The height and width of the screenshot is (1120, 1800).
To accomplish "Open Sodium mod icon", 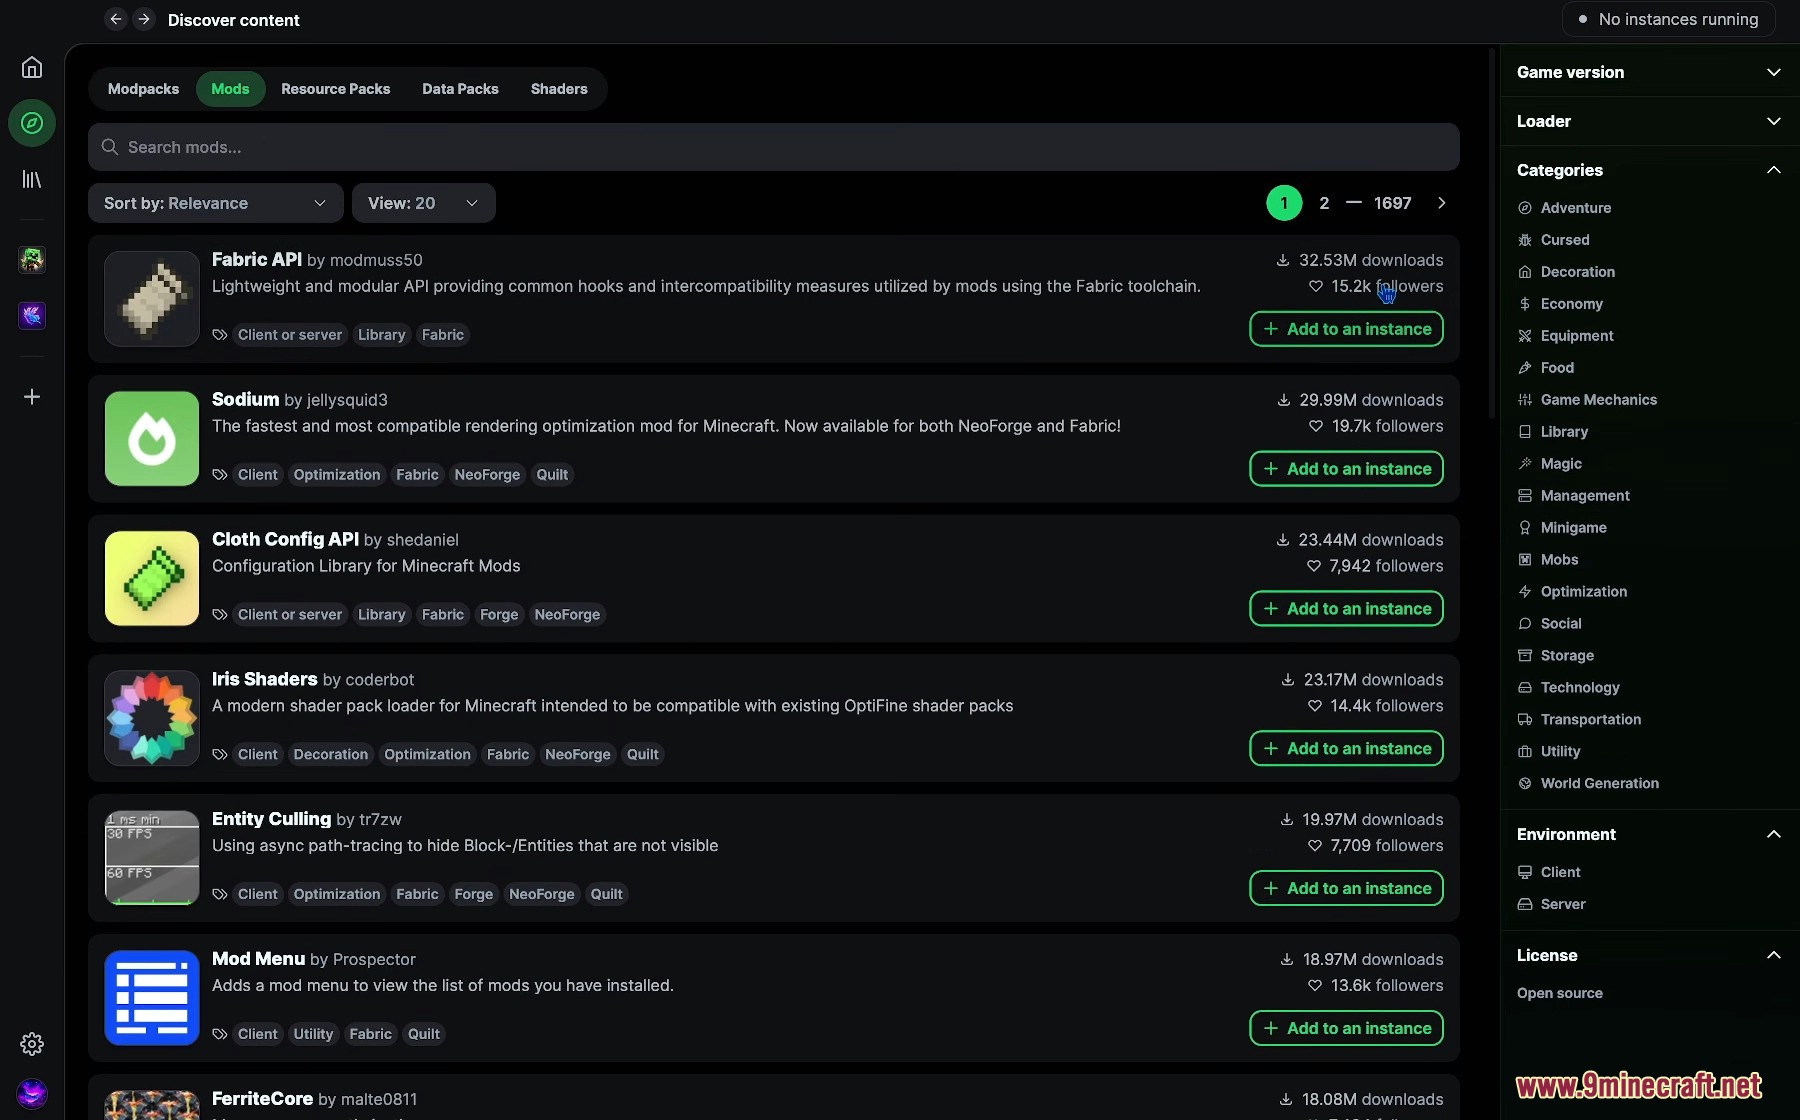I will pyautogui.click(x=152, y=439).
